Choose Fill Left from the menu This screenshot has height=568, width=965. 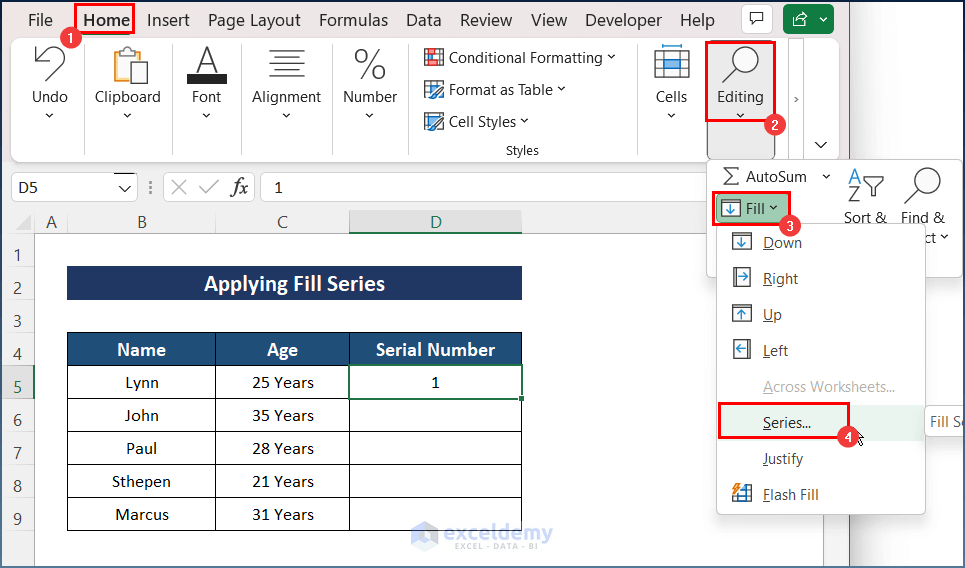[821, 350]
